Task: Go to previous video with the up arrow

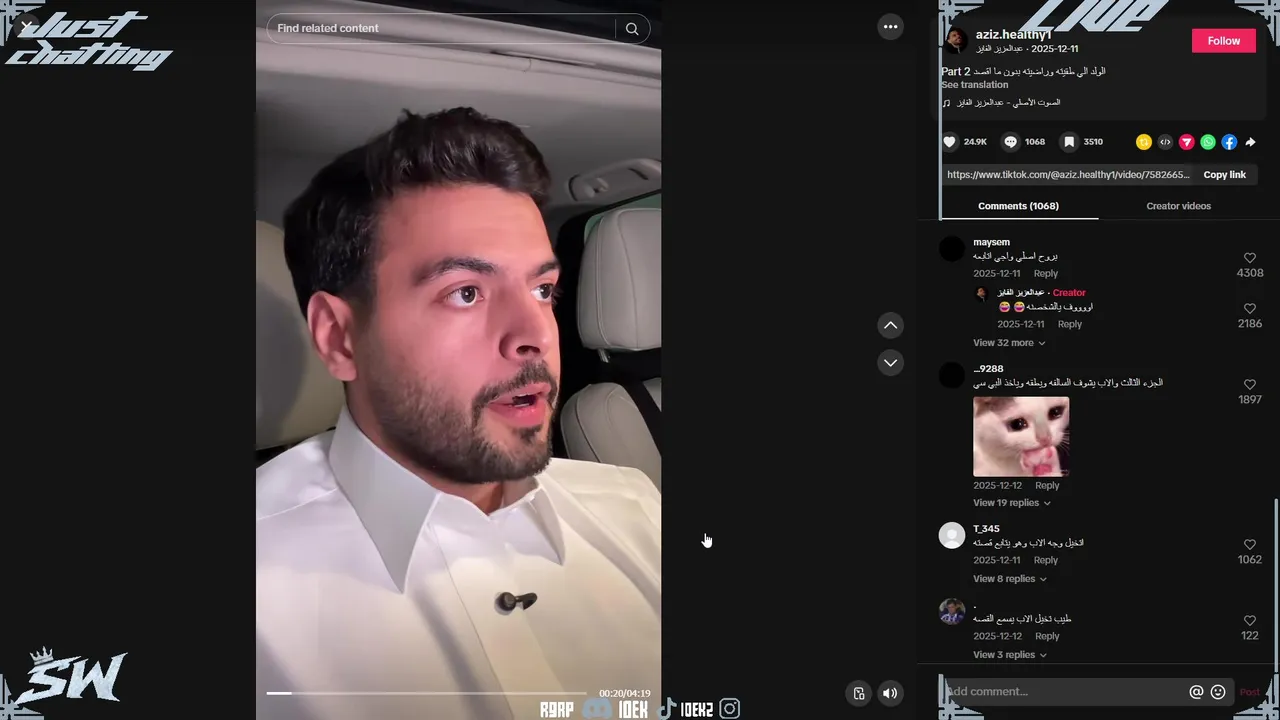Action: coord(890,325)
